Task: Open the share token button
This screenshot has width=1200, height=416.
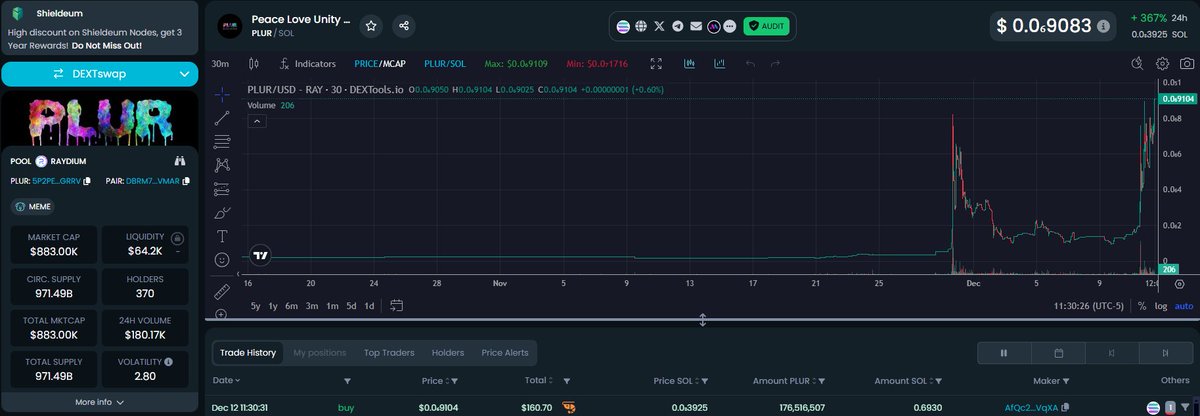Action: point(403,26)
